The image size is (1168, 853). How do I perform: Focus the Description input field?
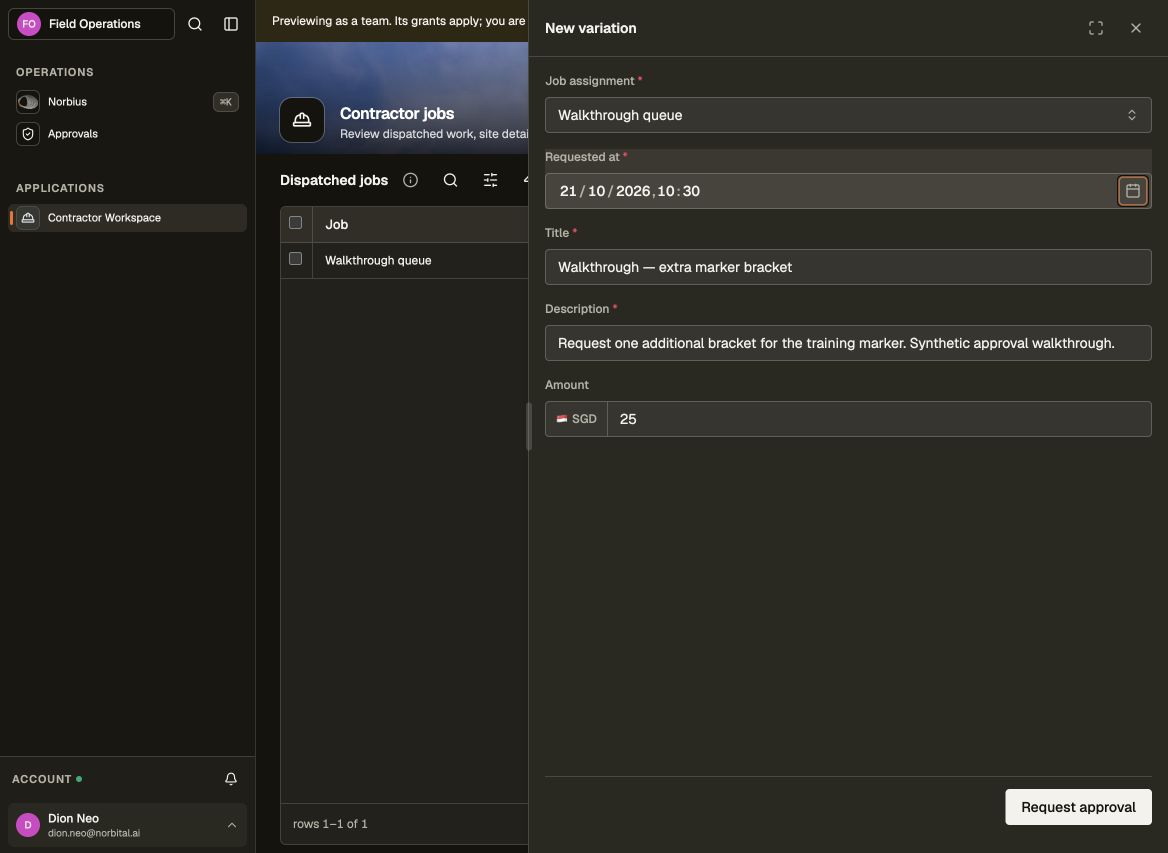point(848,343)
